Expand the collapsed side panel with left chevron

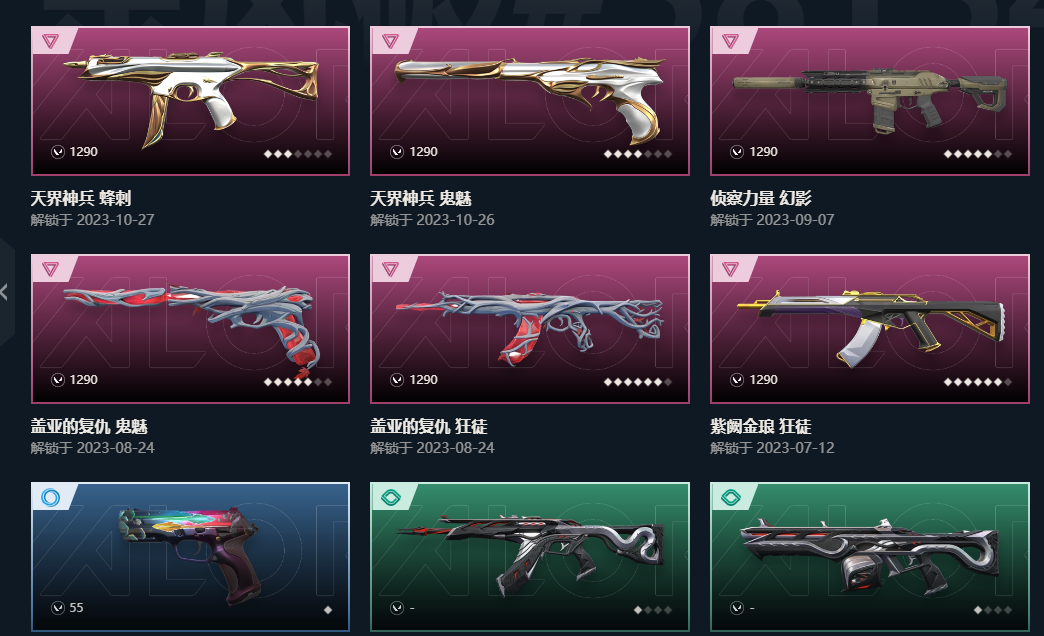point(4,291)
